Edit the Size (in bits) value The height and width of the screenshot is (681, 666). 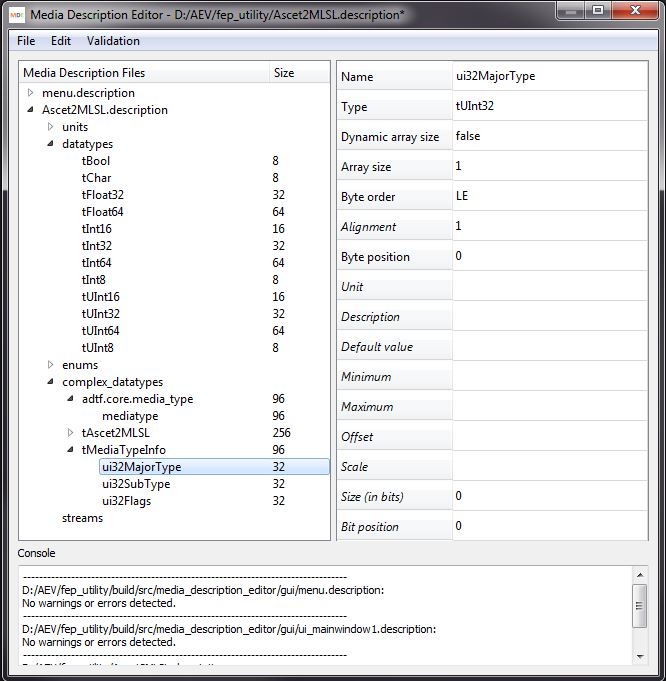click(550, 496)
